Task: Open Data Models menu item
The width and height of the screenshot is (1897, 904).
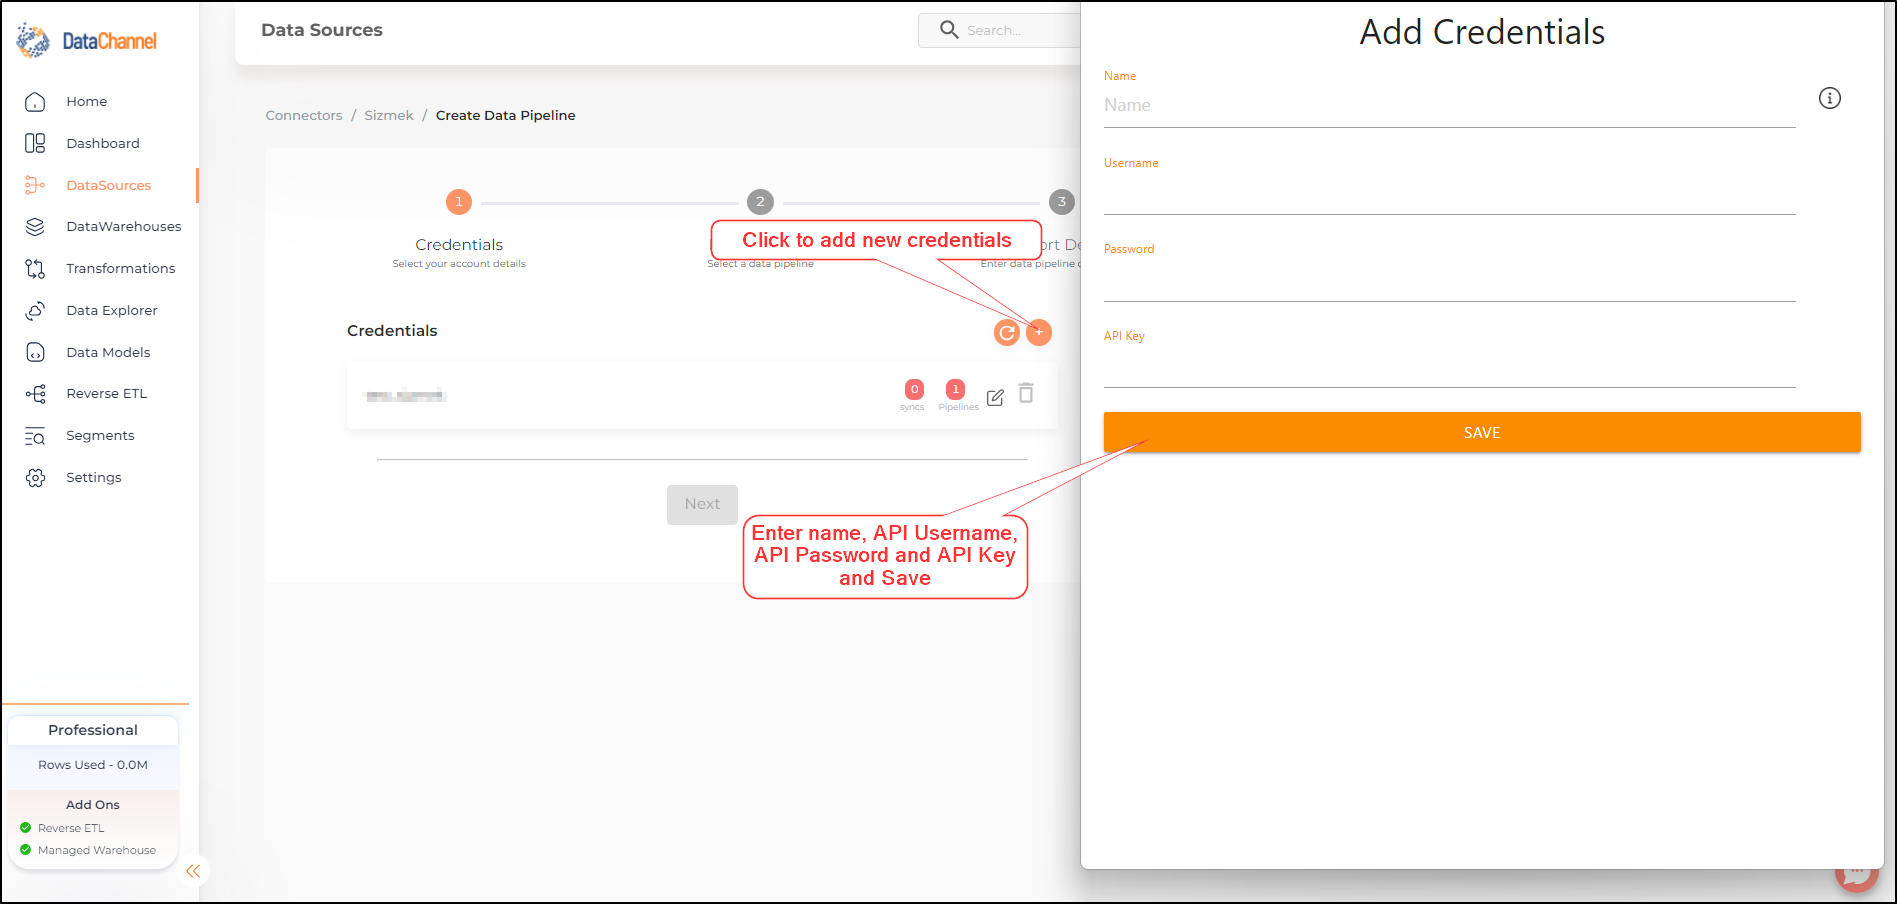Action: click(x=108, y=353)
